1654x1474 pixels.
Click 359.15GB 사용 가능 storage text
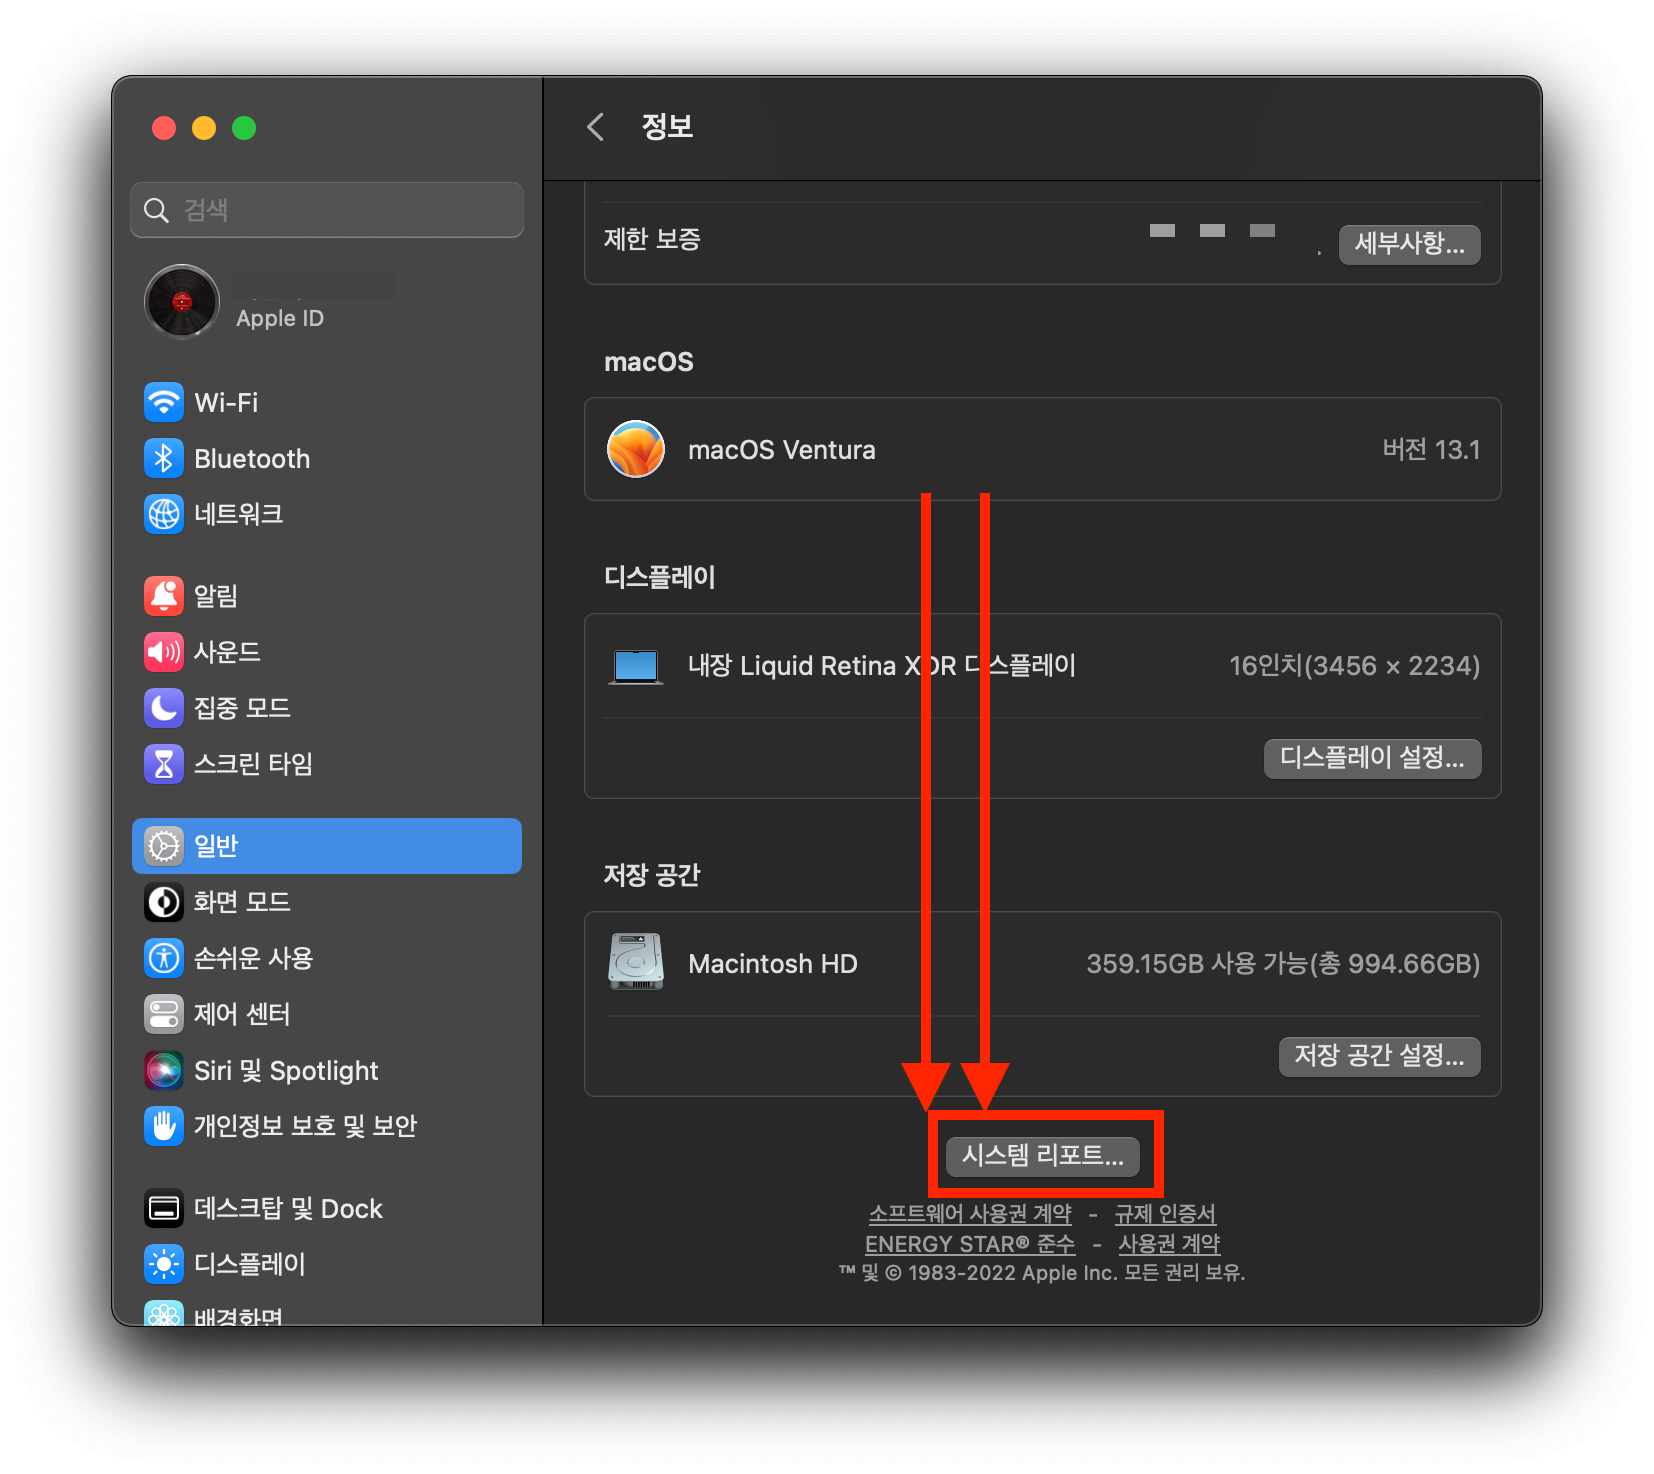coord(1283,964)
